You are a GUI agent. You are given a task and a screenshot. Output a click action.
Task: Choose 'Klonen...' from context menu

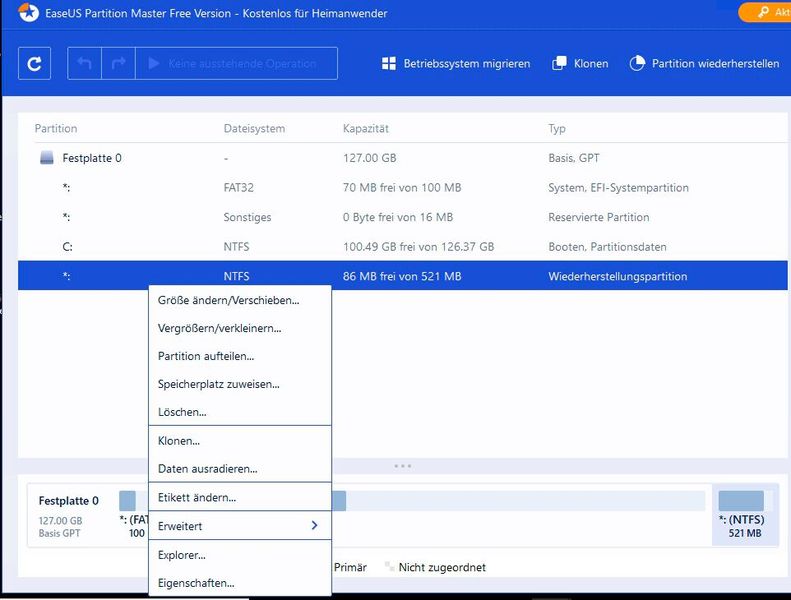click(240, 441)
